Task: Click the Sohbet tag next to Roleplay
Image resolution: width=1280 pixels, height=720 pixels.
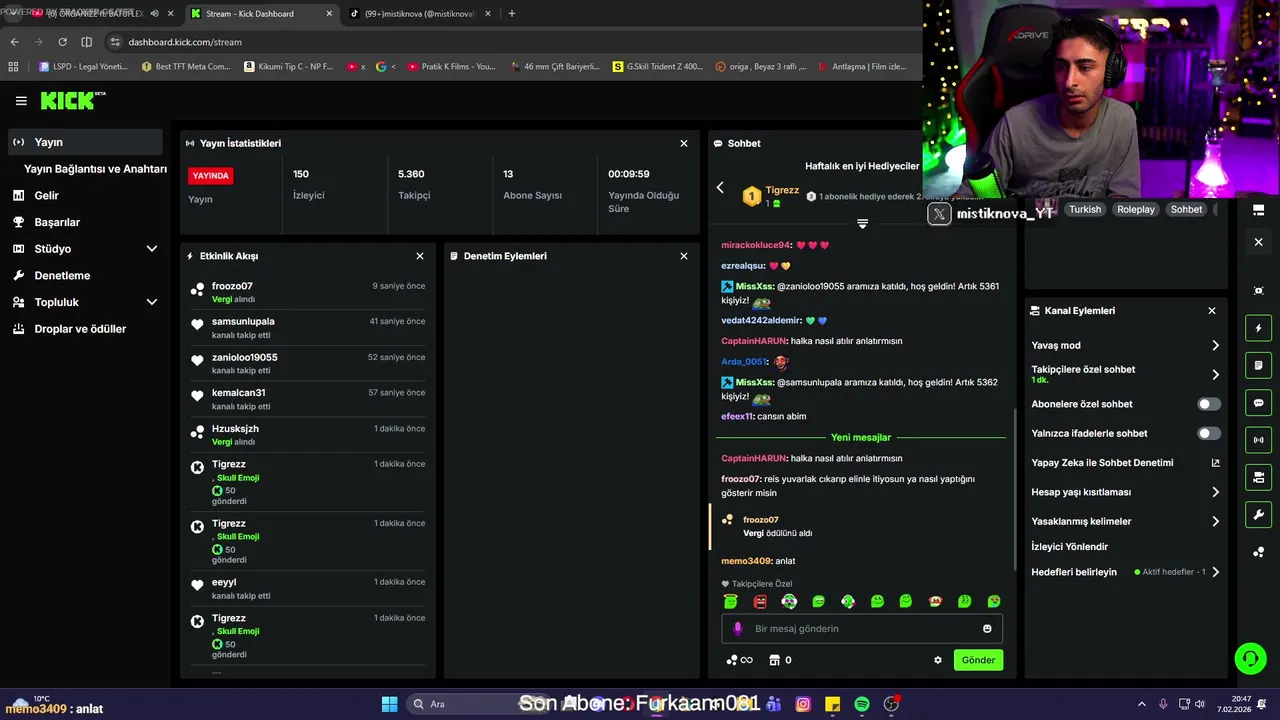Action: coord(1186,210)
